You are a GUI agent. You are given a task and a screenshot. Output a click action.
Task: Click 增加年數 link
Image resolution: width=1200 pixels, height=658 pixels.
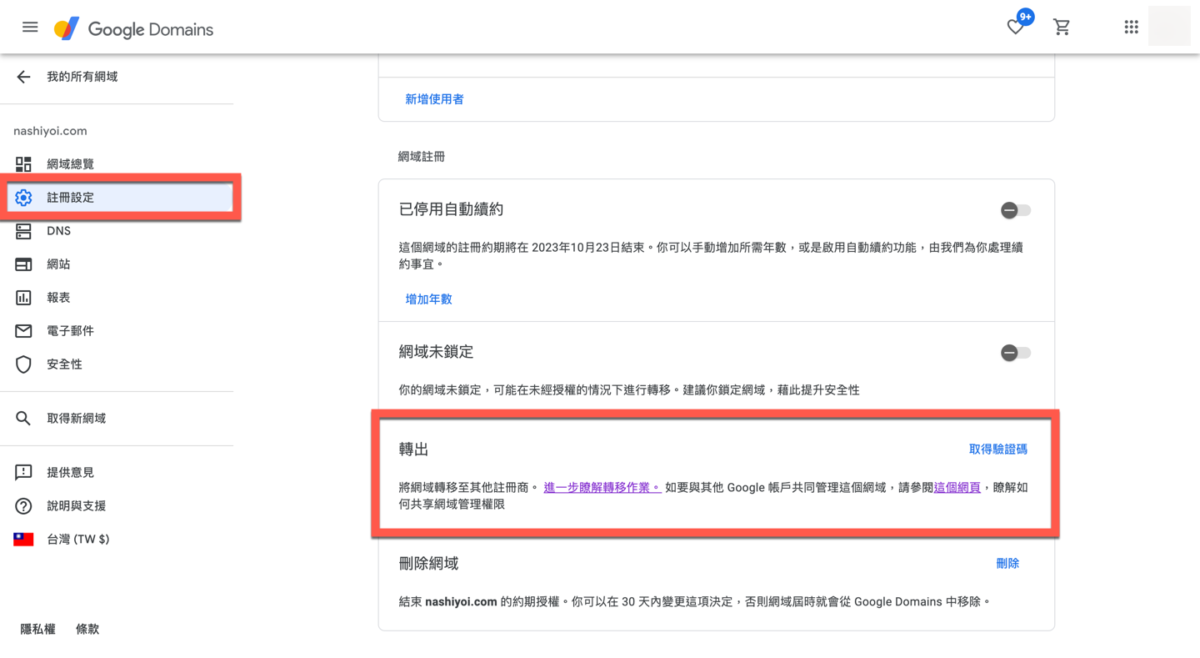pos(429,299)
